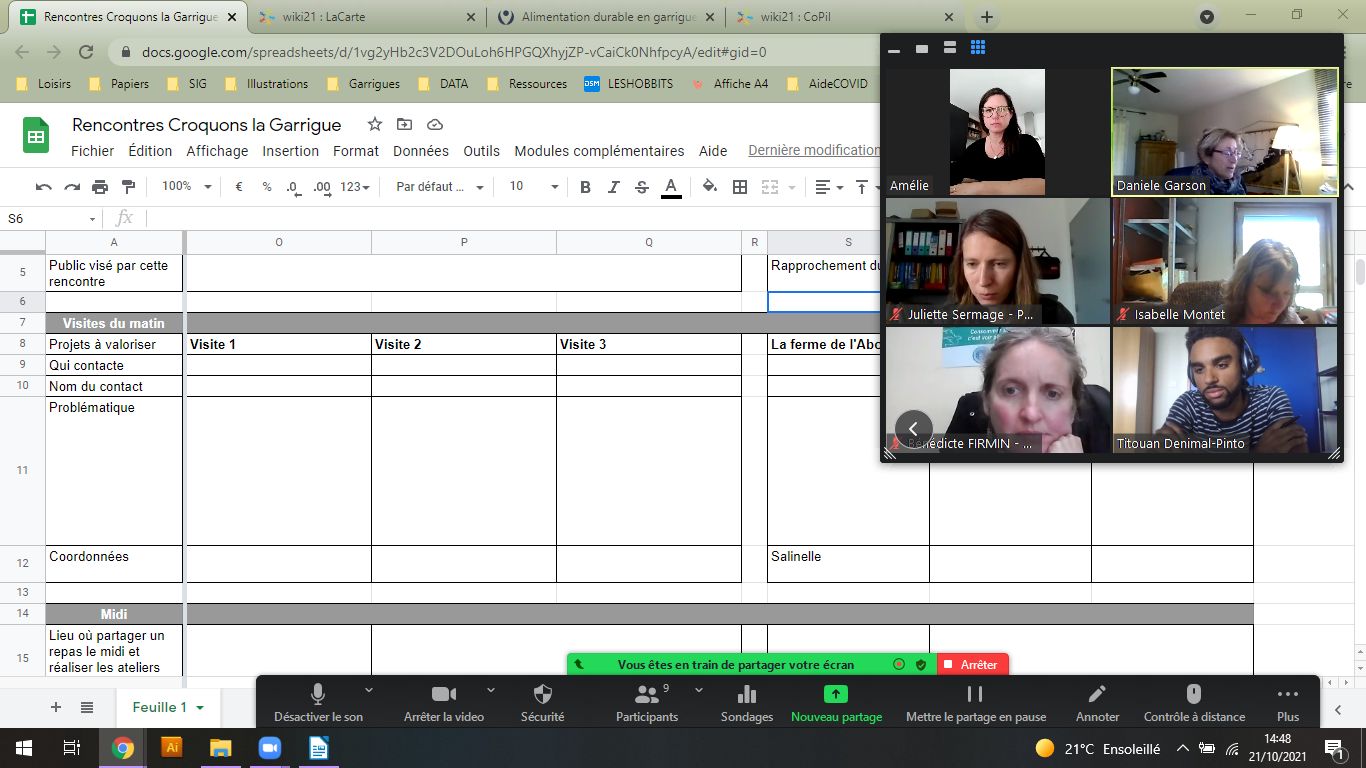Open the text color picker
Viewport: 1366px width, 768px height.
(x=671, y=187)
